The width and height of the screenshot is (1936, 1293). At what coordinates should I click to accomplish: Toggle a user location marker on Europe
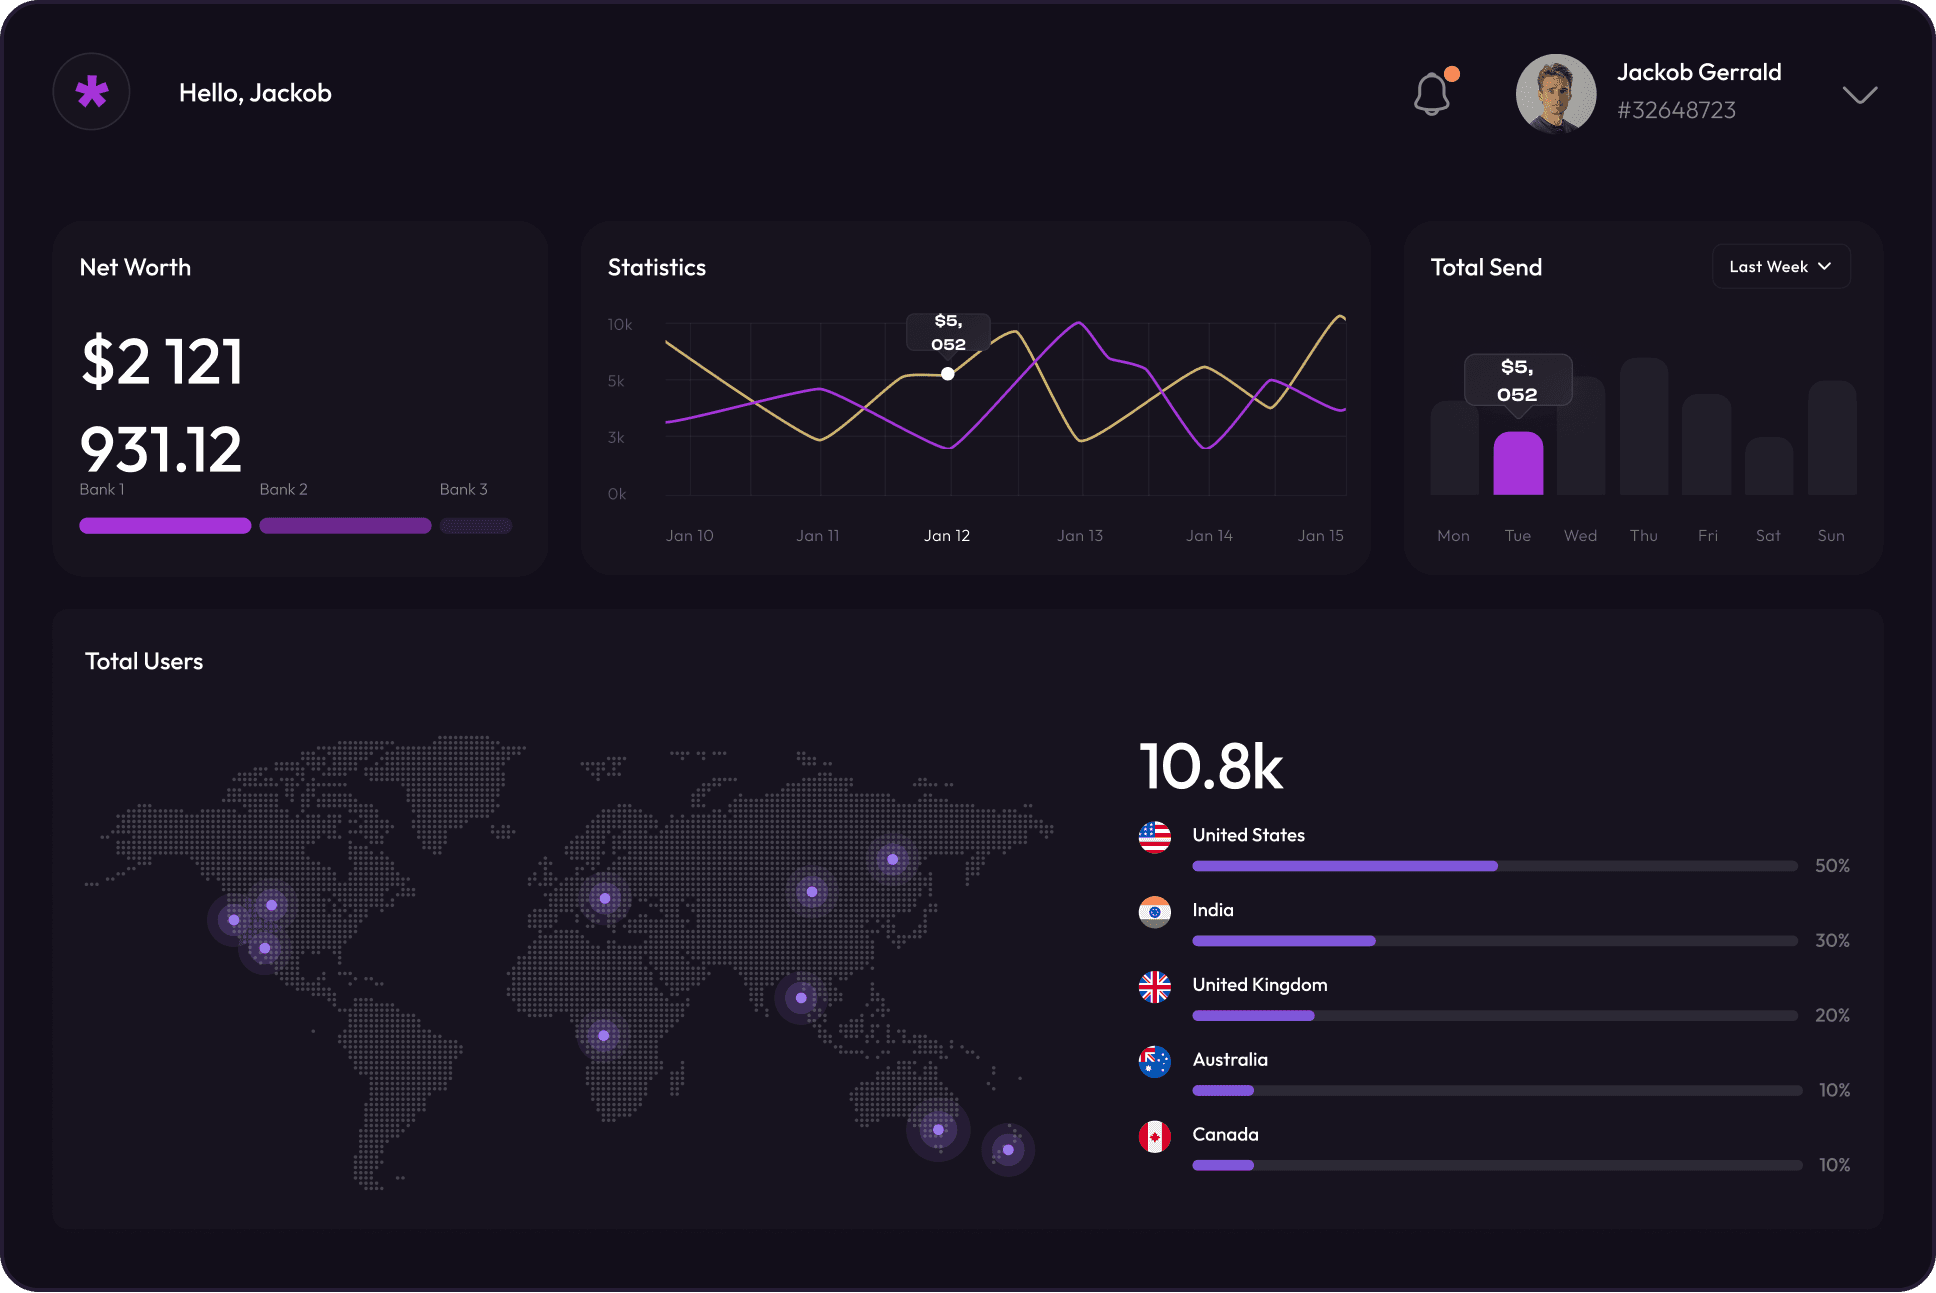click(603, 898)
